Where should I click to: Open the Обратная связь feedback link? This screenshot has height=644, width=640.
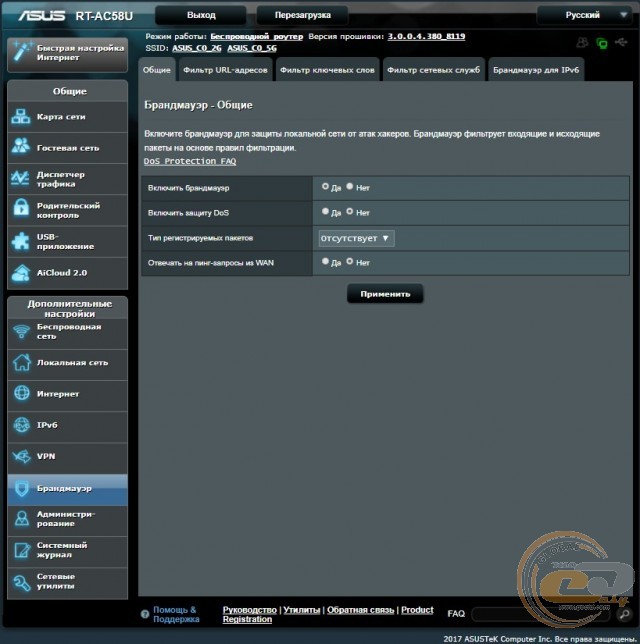tap(361, 610)
